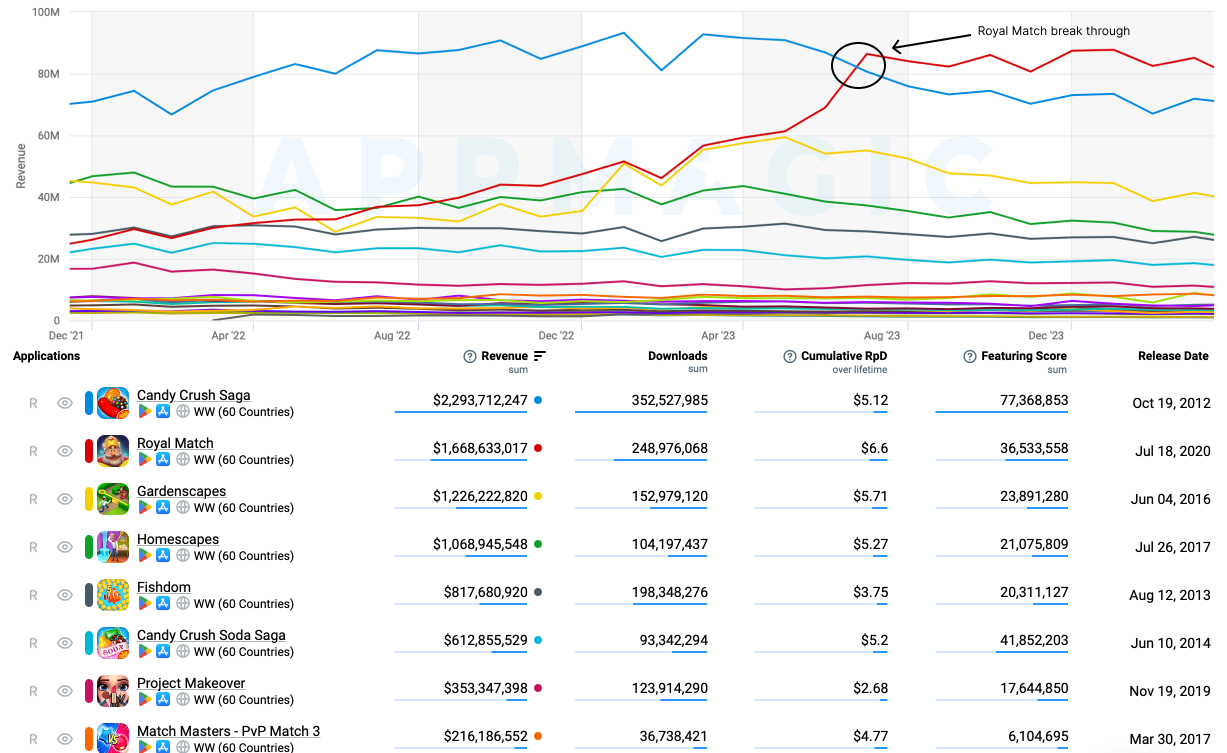The height and width of the screenshot is (753, 1227).
Task: Click the Candy Crush Saga app icon
Action: pyautogui.click(x=113, y=403)
